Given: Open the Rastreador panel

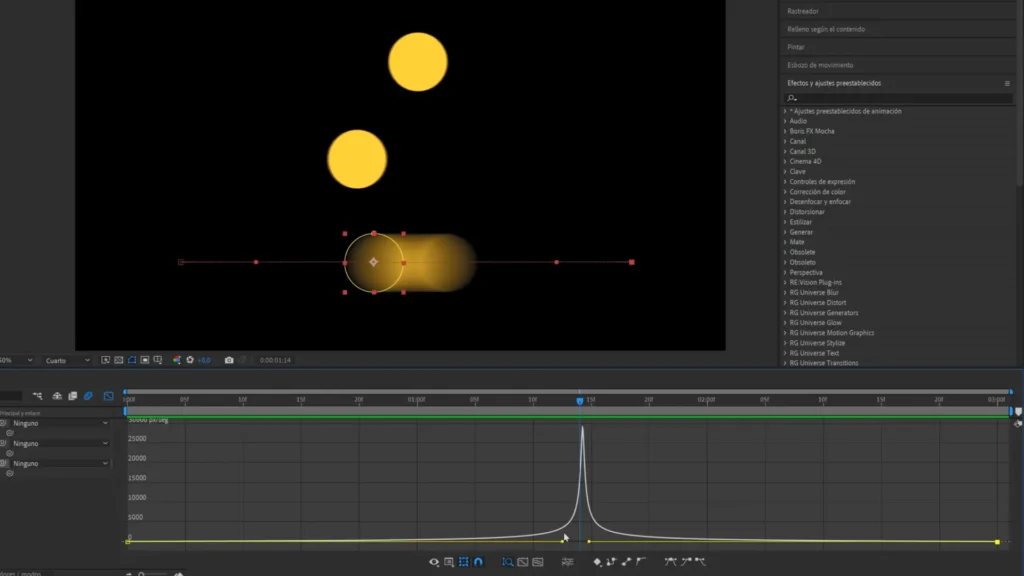Looking at the screenshot, I should tap(803, 11).
